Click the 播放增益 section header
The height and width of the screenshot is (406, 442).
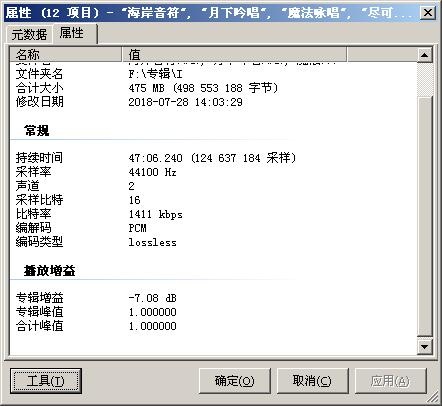coord(49,271)
